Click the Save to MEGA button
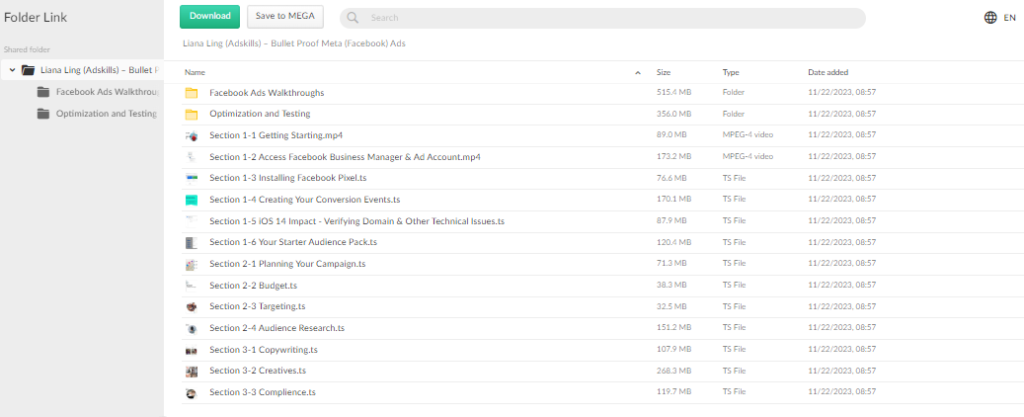The width and height of the screenshot is (1024, 417). tap(285, 17)
